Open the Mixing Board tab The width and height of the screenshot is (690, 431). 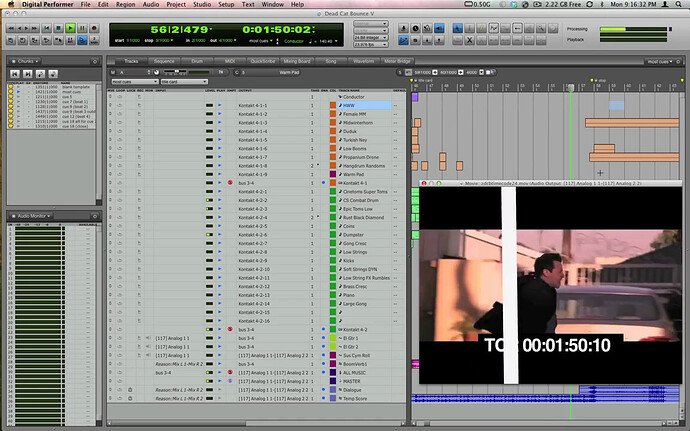pos(297,61)
